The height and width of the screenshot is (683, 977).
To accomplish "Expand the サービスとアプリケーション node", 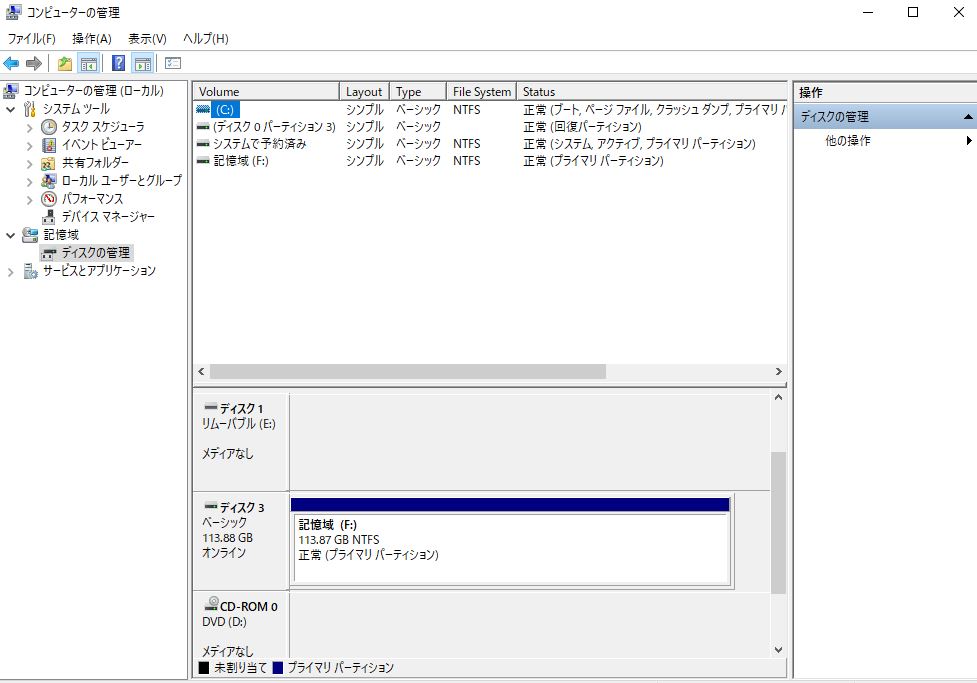I will (11, 271).
